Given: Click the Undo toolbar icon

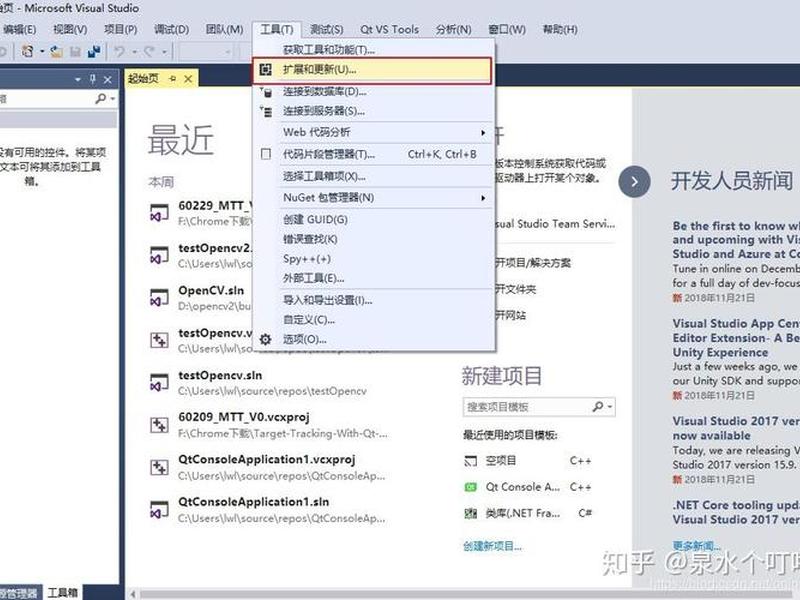Looking at the screenshot, I should [119, 52].
